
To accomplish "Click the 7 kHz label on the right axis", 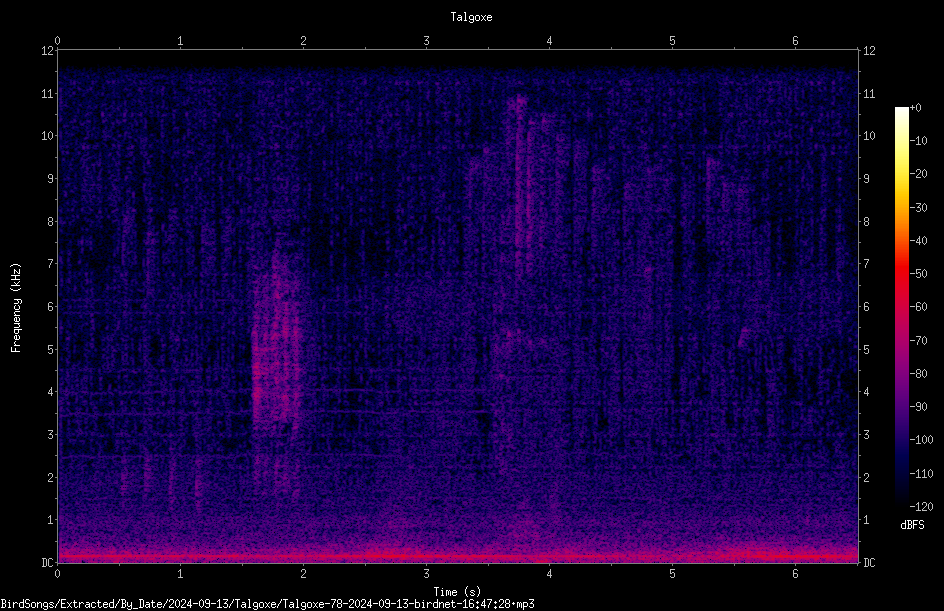I will tap(866, 264).
